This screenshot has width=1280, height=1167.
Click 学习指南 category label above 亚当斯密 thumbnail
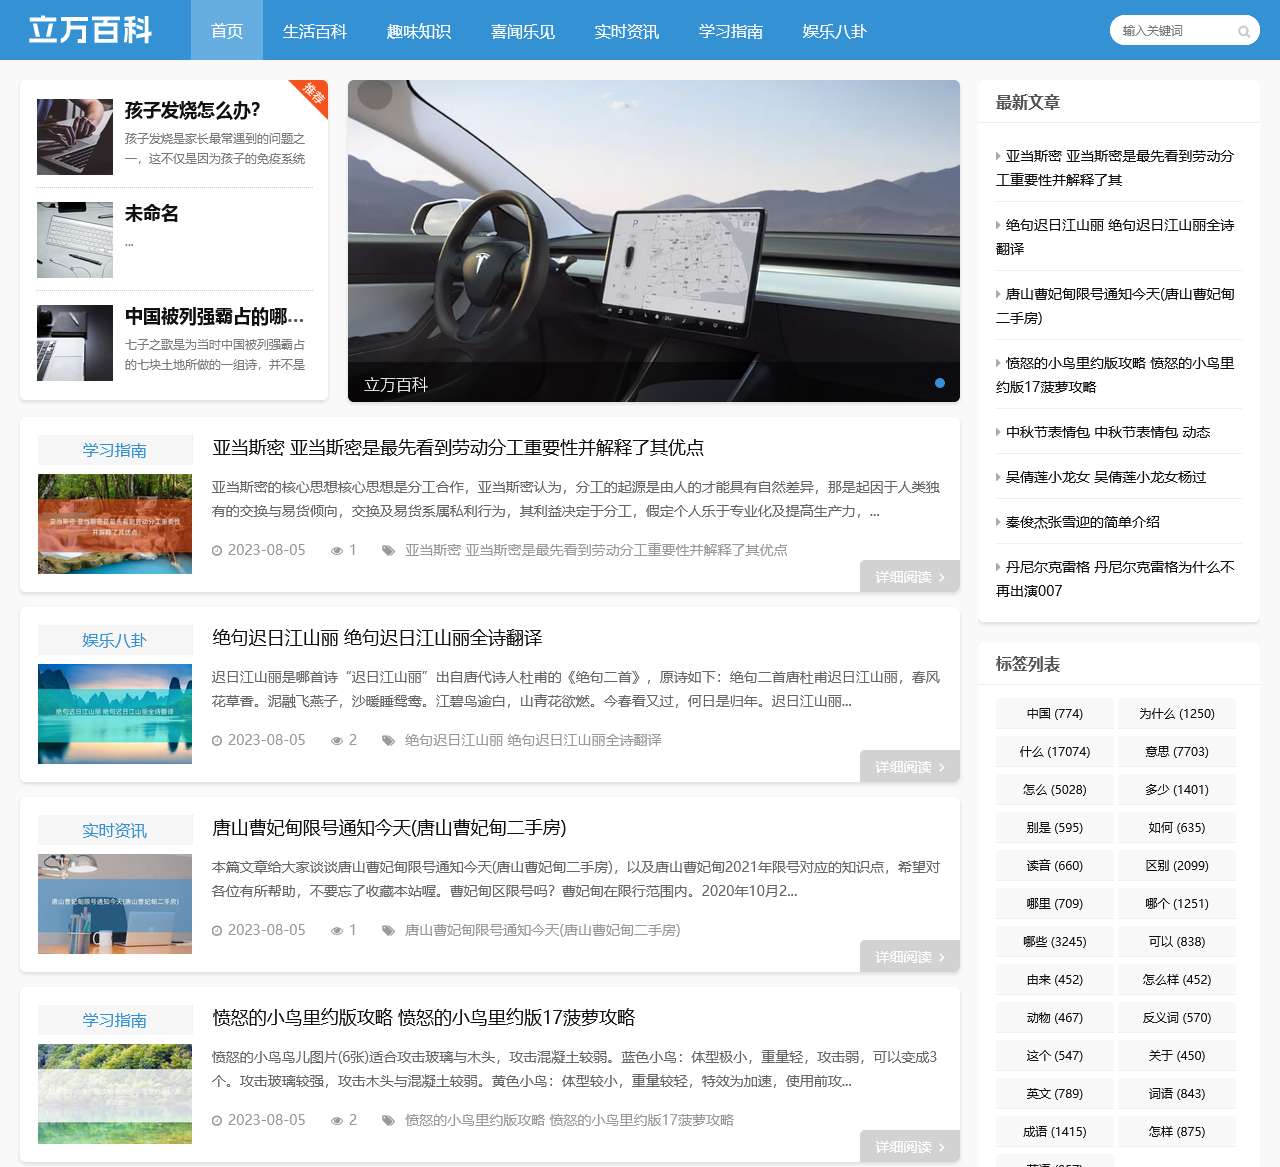click(115, 450)
